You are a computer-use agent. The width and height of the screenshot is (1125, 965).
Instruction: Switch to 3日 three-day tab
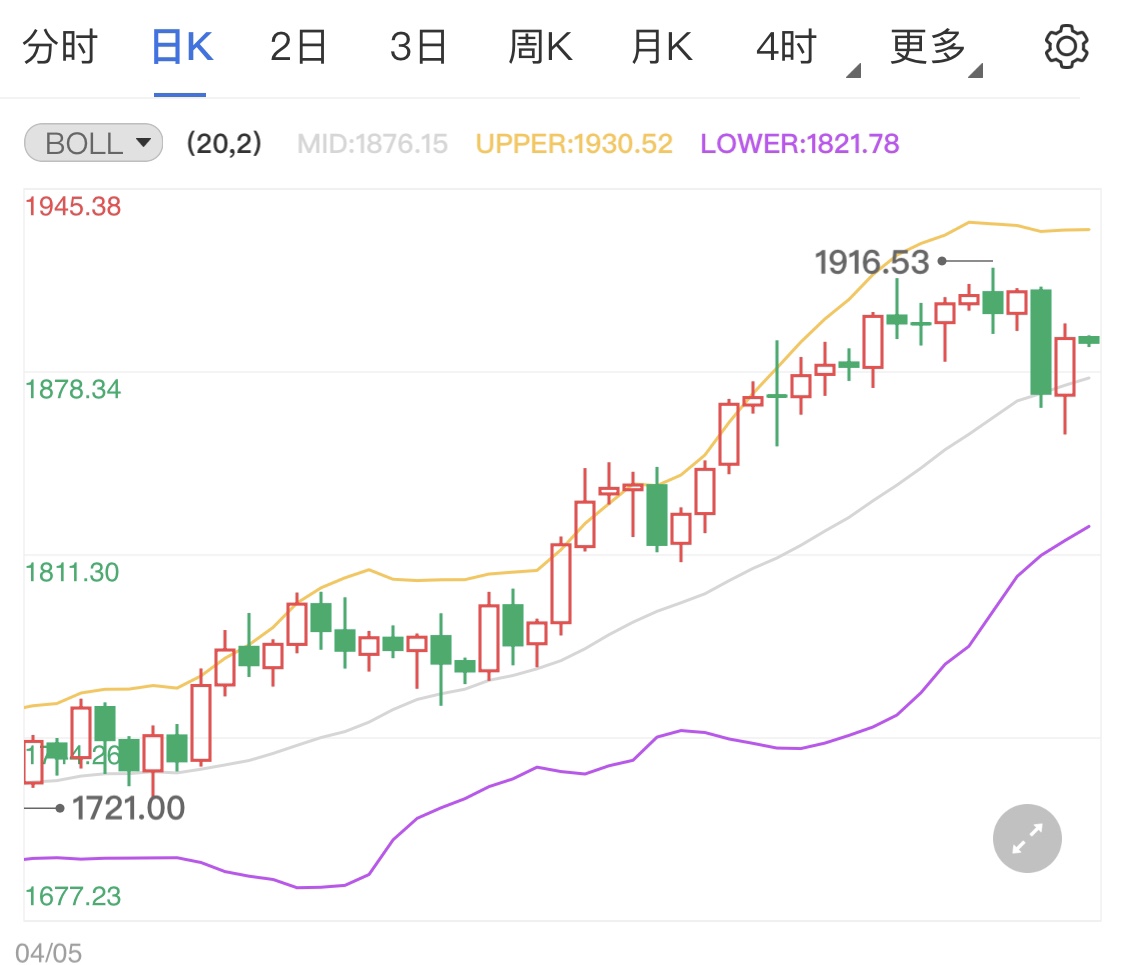tap(418, 47)
